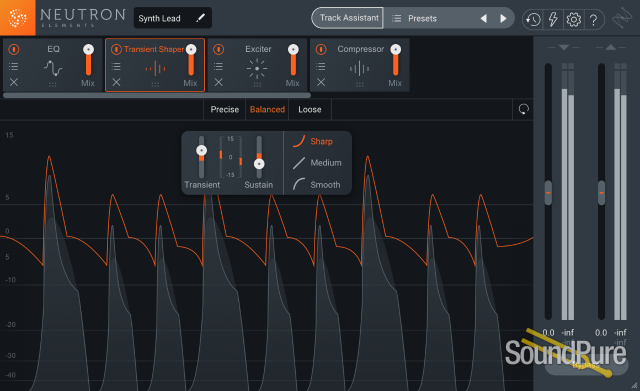
Task: Click the Neutron orange logo icon
Action: [18, 18]
